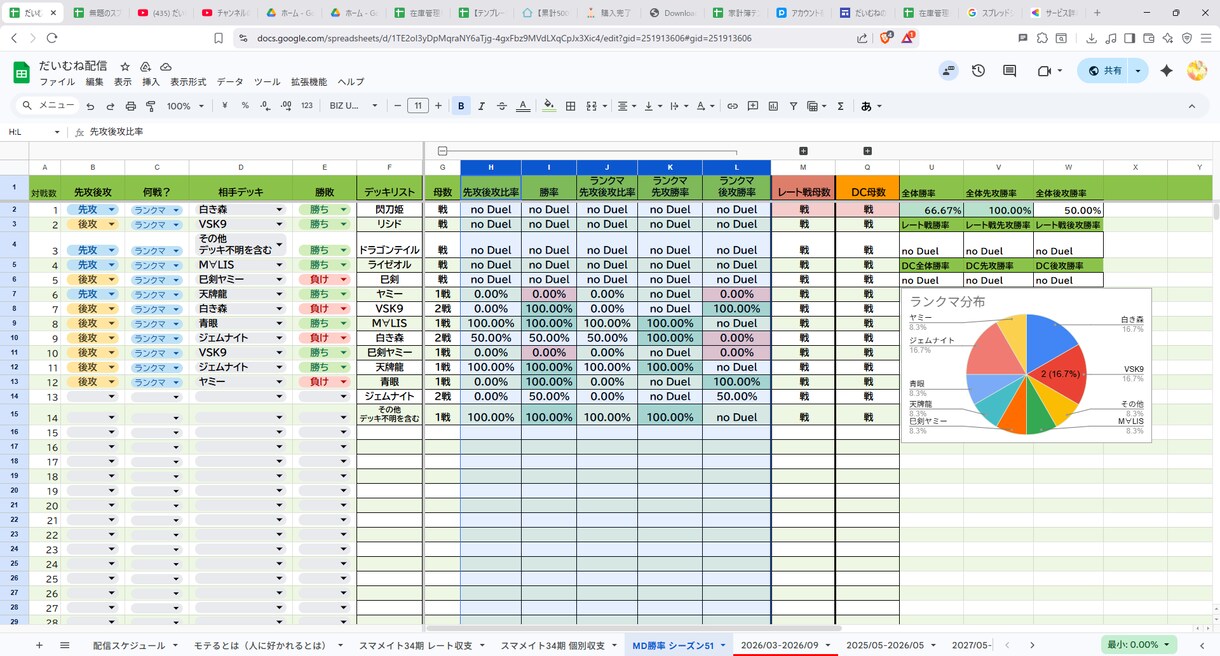Click the formula bar containing 先攻後攻比率
The image size is (1220, 656).
pyautogui.click(x=650, y=131)
